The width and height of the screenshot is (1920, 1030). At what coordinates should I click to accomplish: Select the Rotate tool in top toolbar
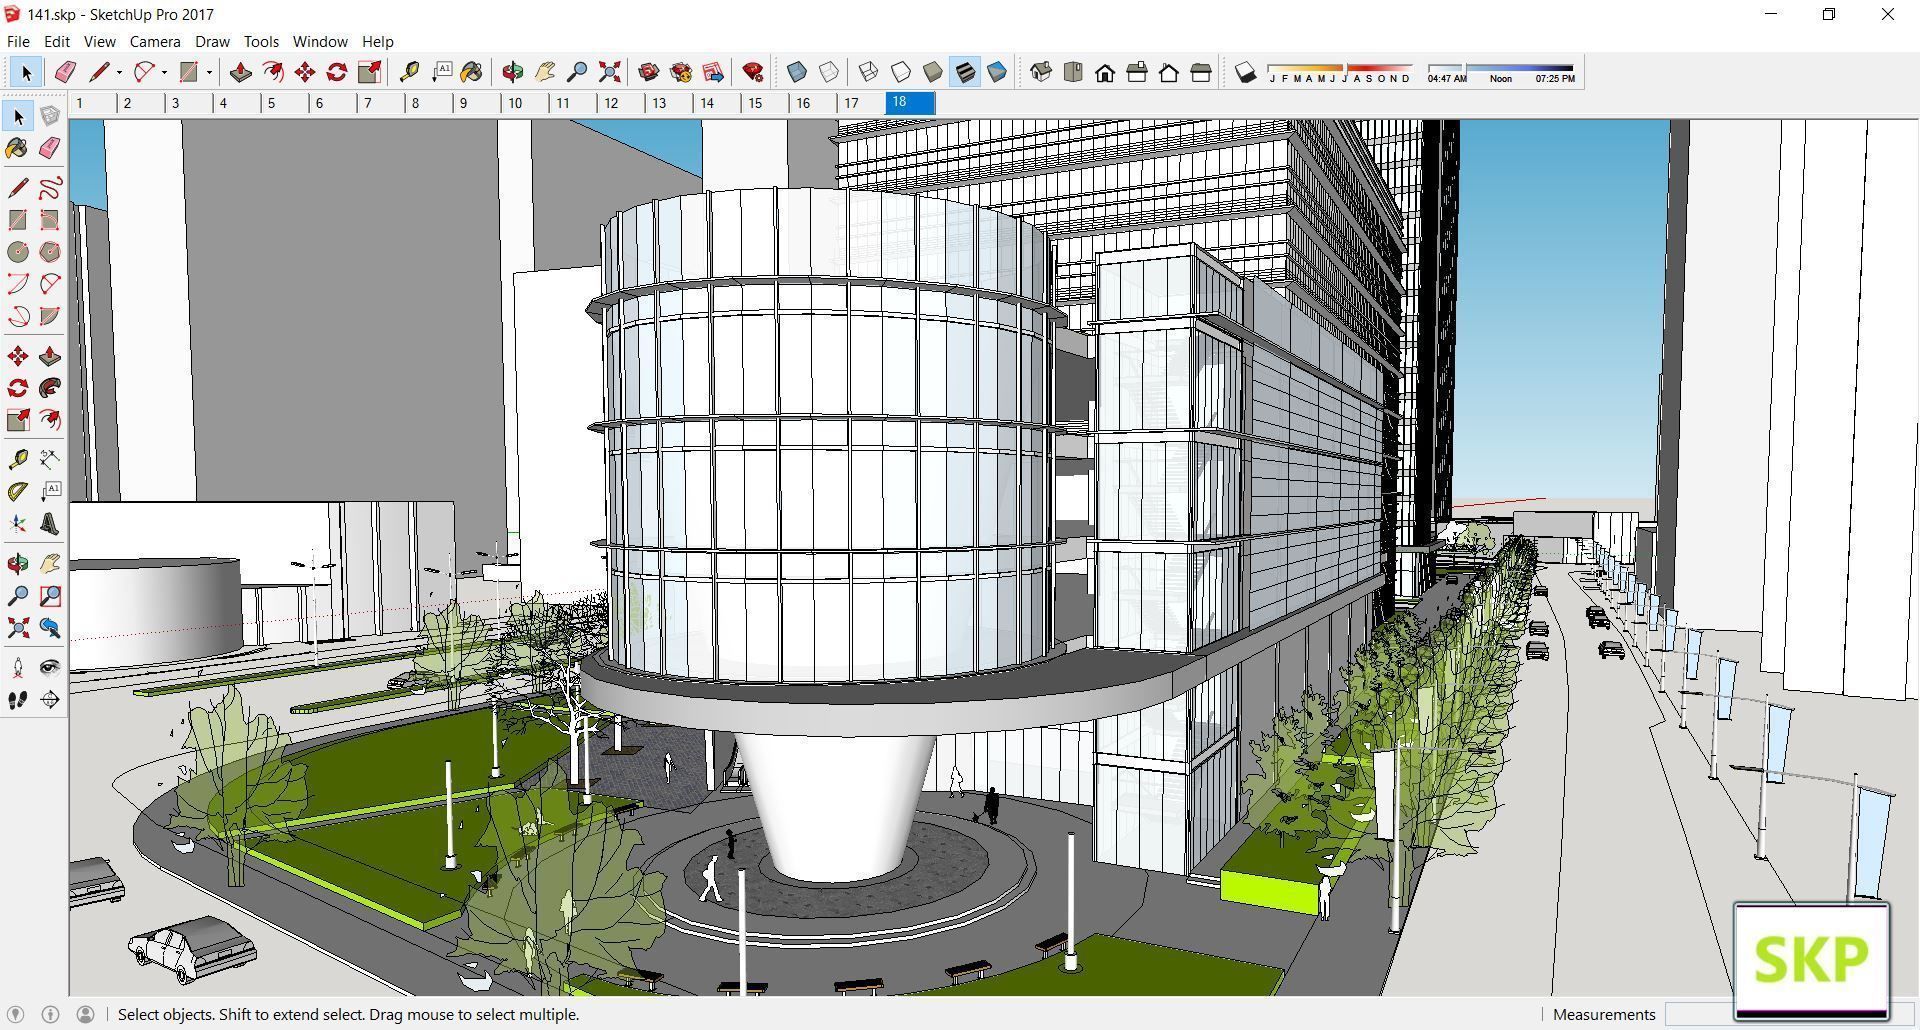(337, 72)
